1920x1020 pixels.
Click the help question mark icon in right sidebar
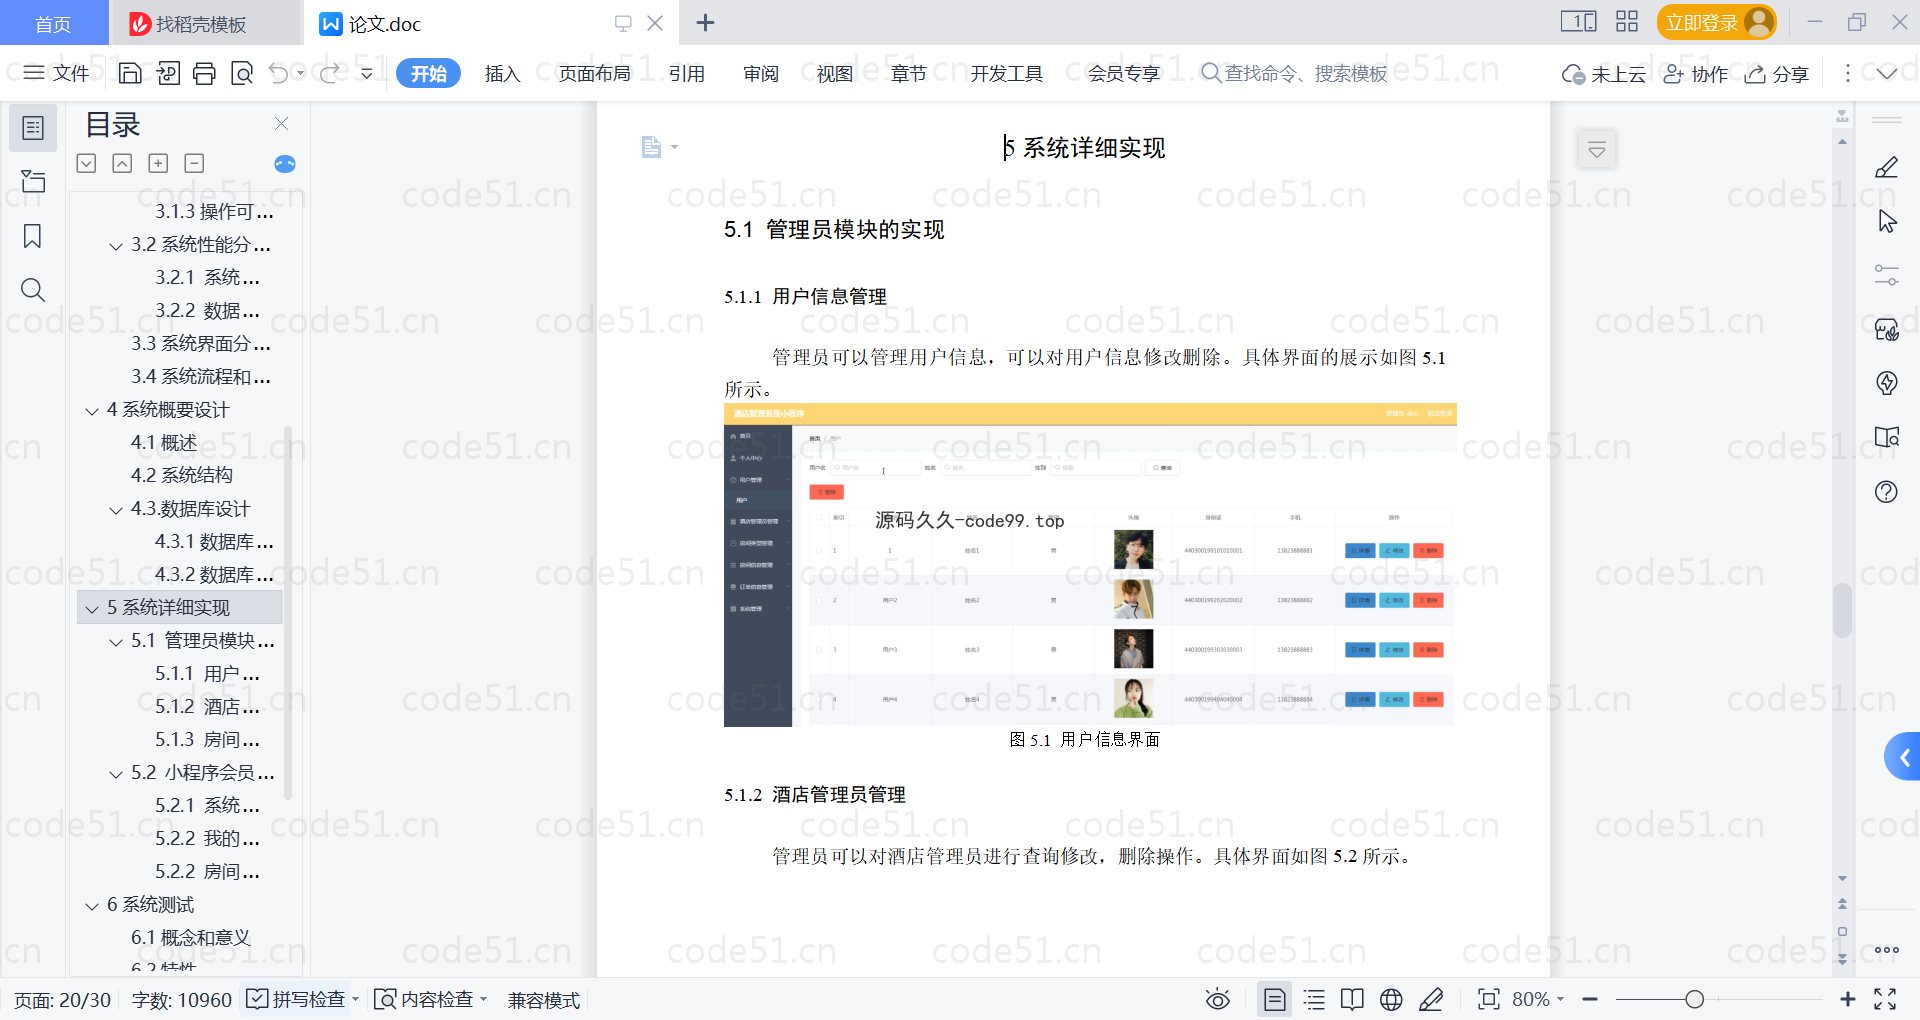tap(1886, 491)
